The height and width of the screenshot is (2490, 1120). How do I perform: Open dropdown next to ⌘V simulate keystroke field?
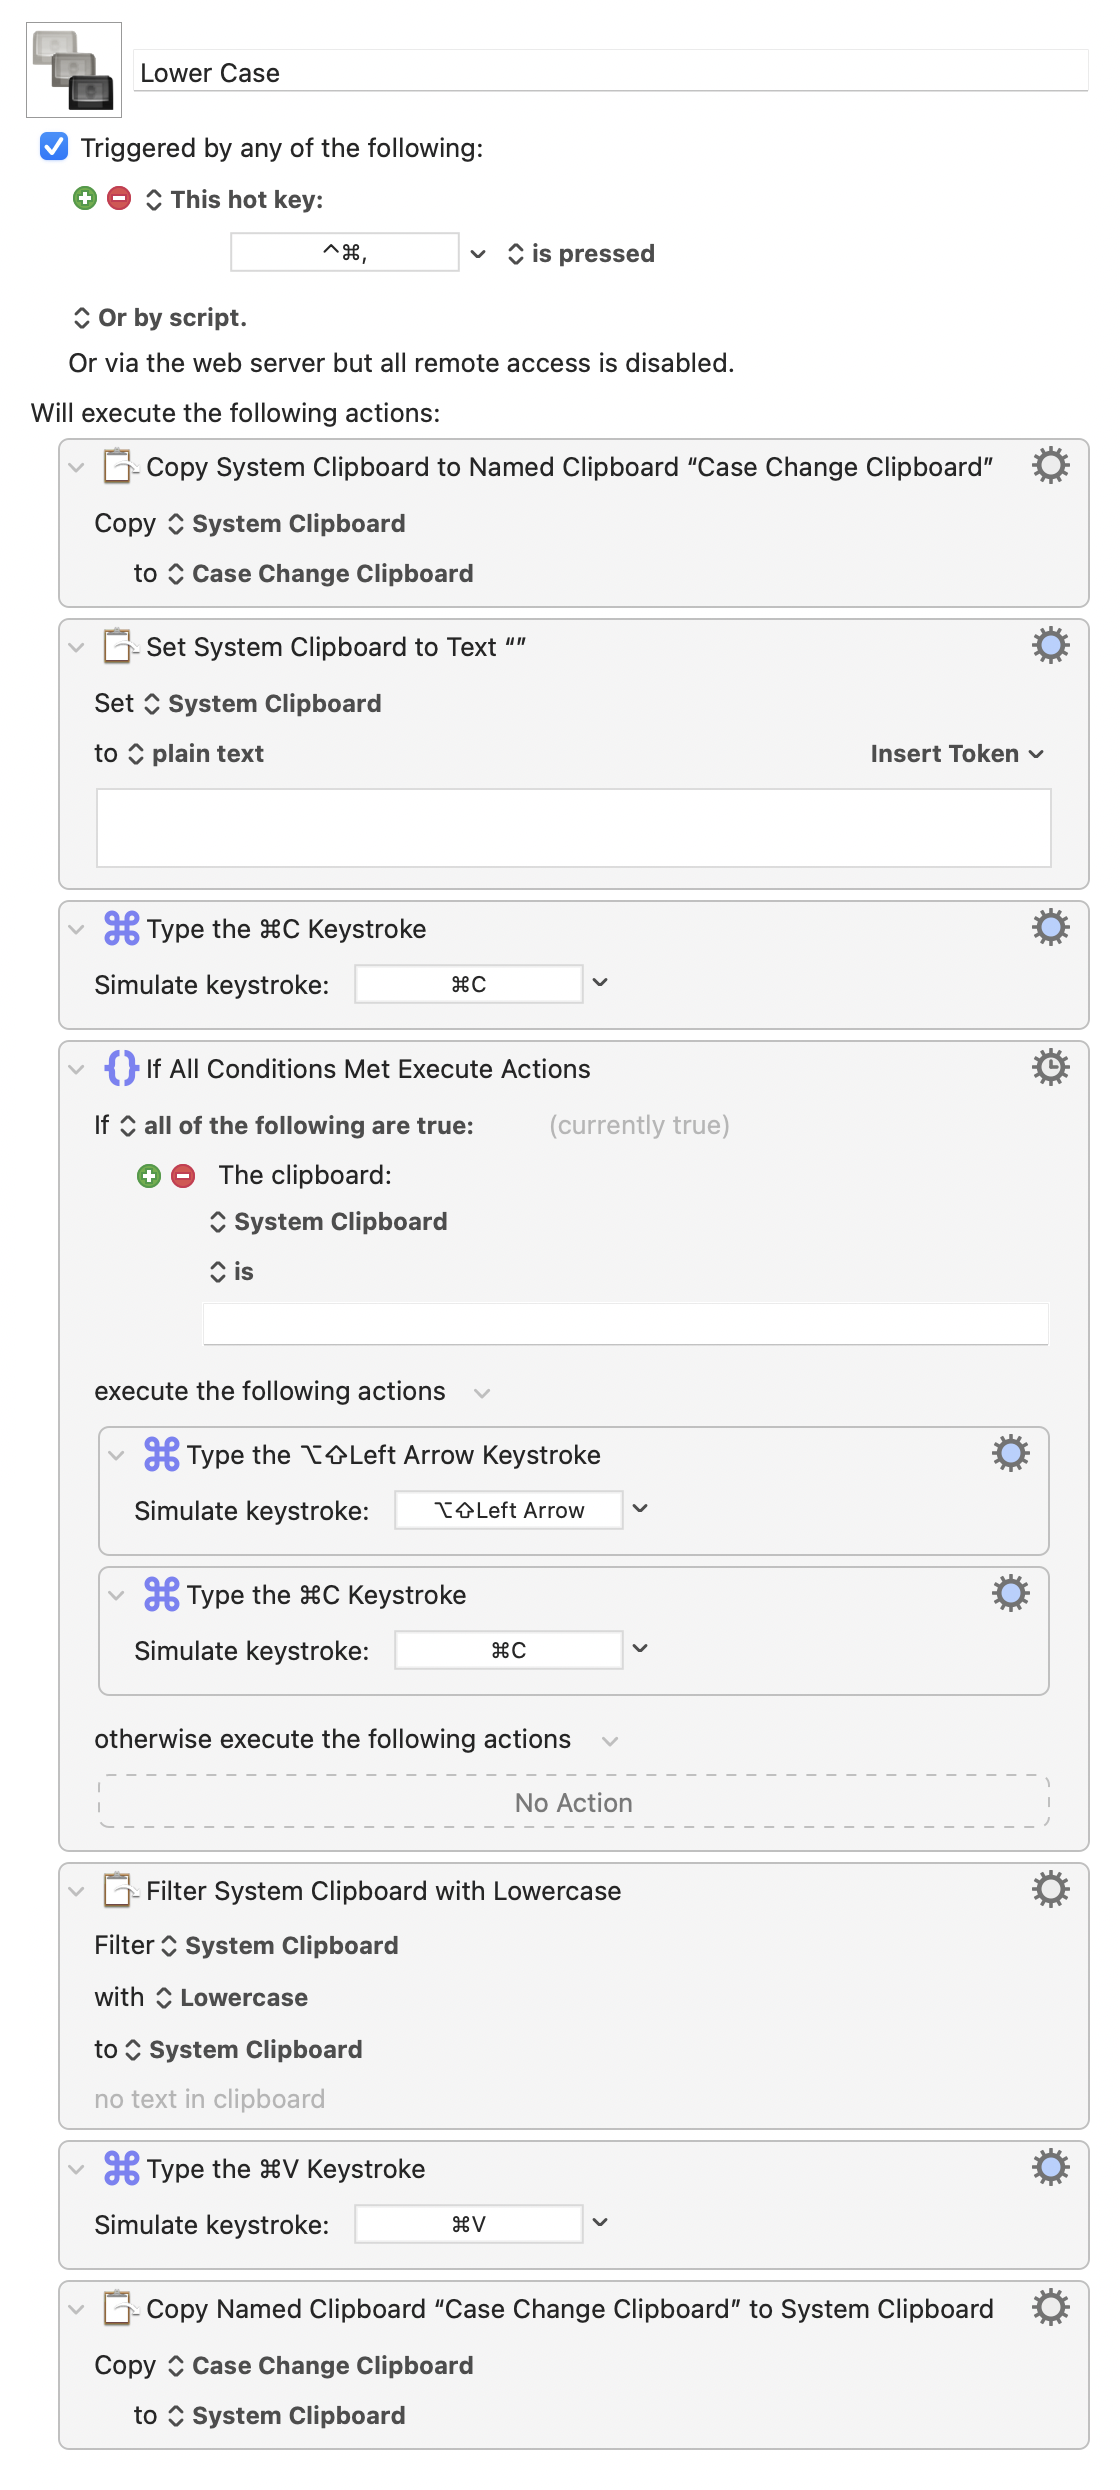click(600, 2223)
